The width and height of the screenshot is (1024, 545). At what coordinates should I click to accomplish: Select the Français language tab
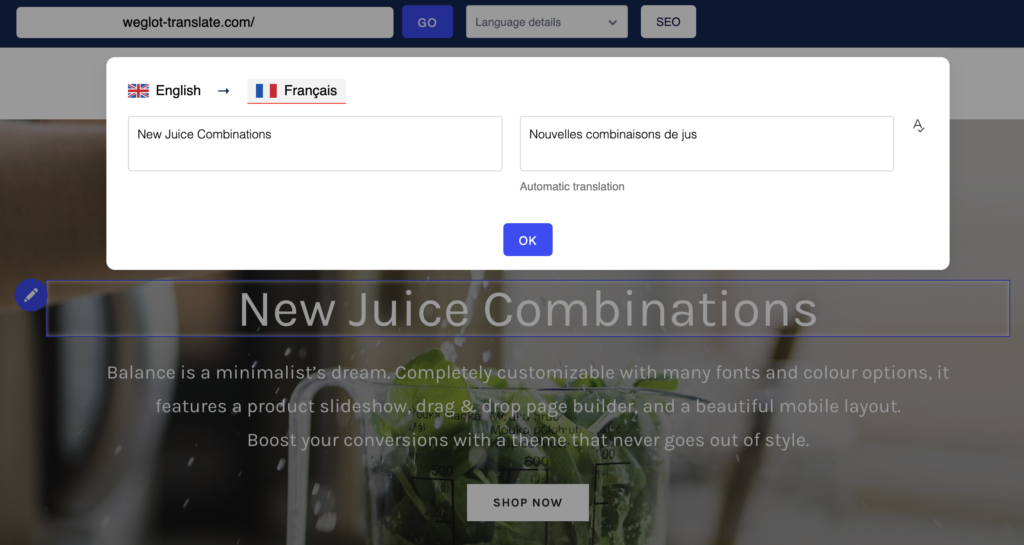296,91
